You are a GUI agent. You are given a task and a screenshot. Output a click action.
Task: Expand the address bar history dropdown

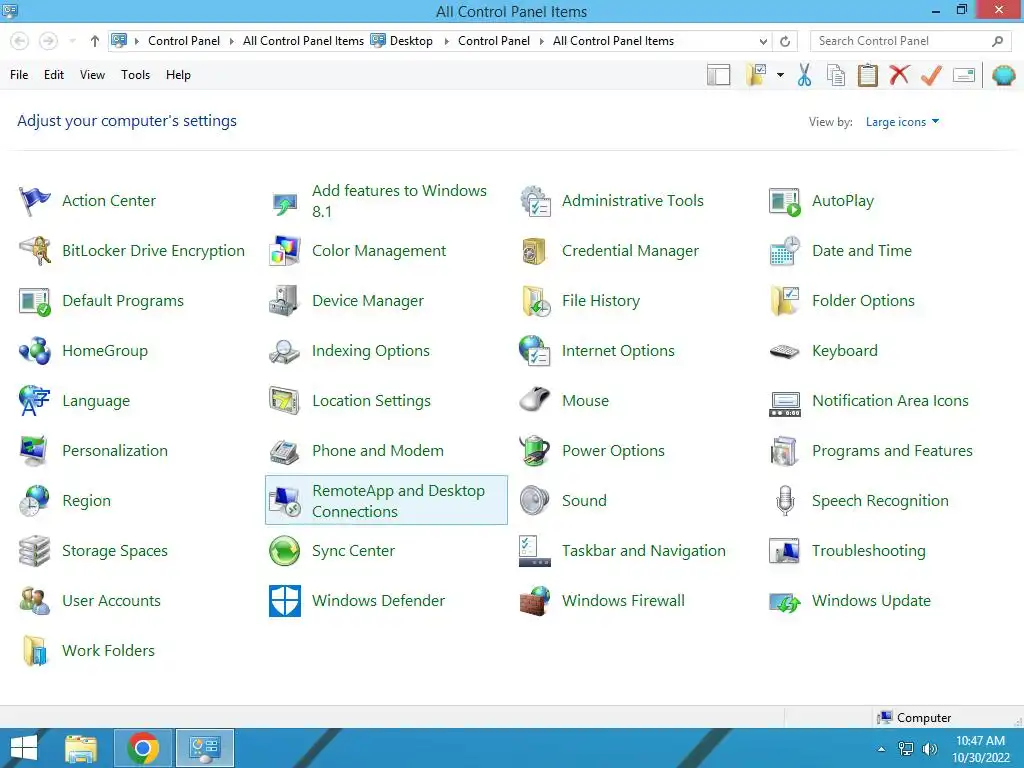click(763, 41)
